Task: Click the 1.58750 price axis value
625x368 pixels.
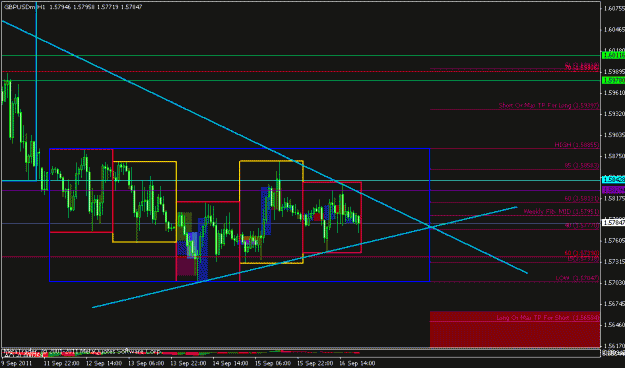Action: [x=614, y=156]
